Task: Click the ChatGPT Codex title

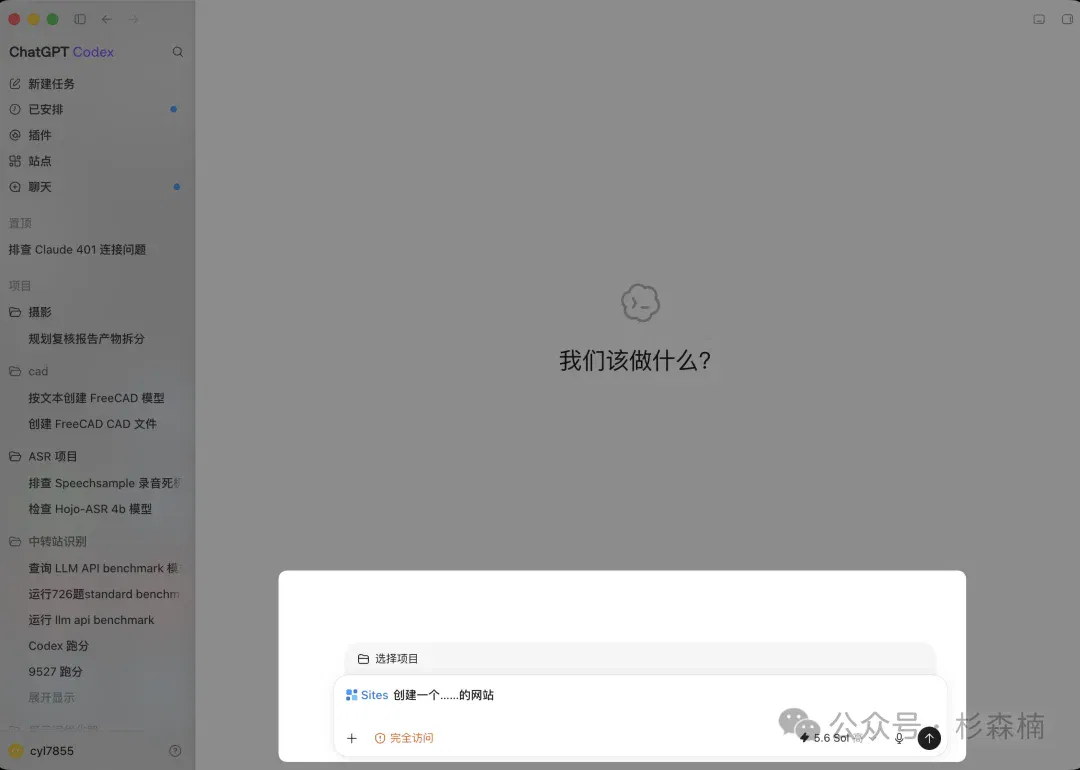Action: coord(61,52)
